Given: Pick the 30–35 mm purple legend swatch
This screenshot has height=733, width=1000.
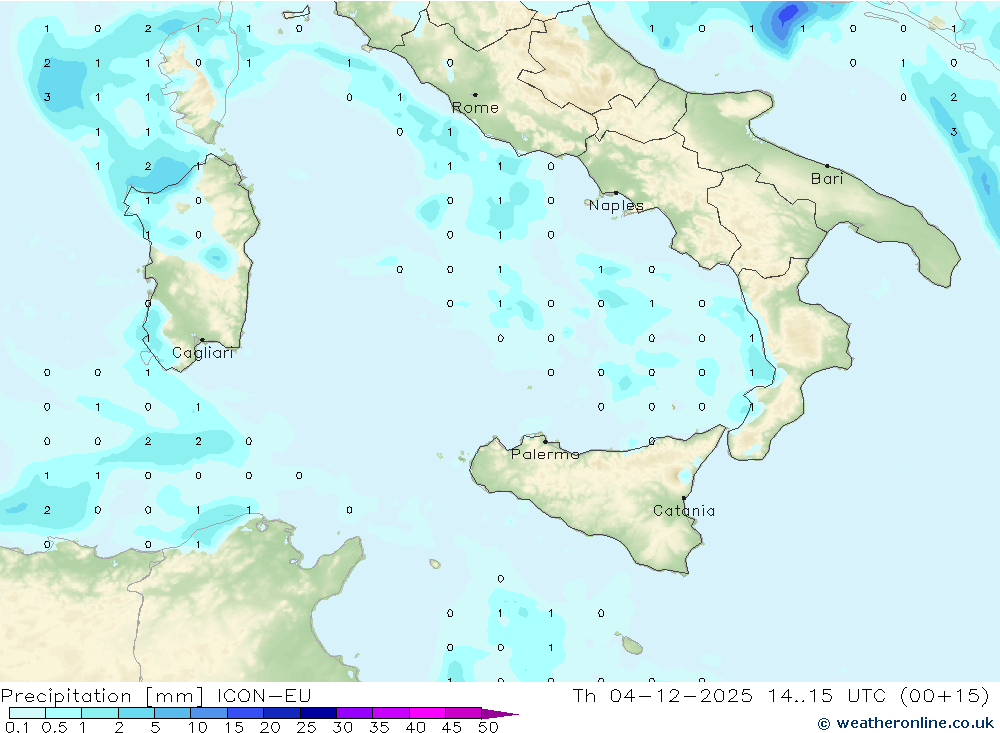Looking at the screenshot, I should click(x=354, y=714).
